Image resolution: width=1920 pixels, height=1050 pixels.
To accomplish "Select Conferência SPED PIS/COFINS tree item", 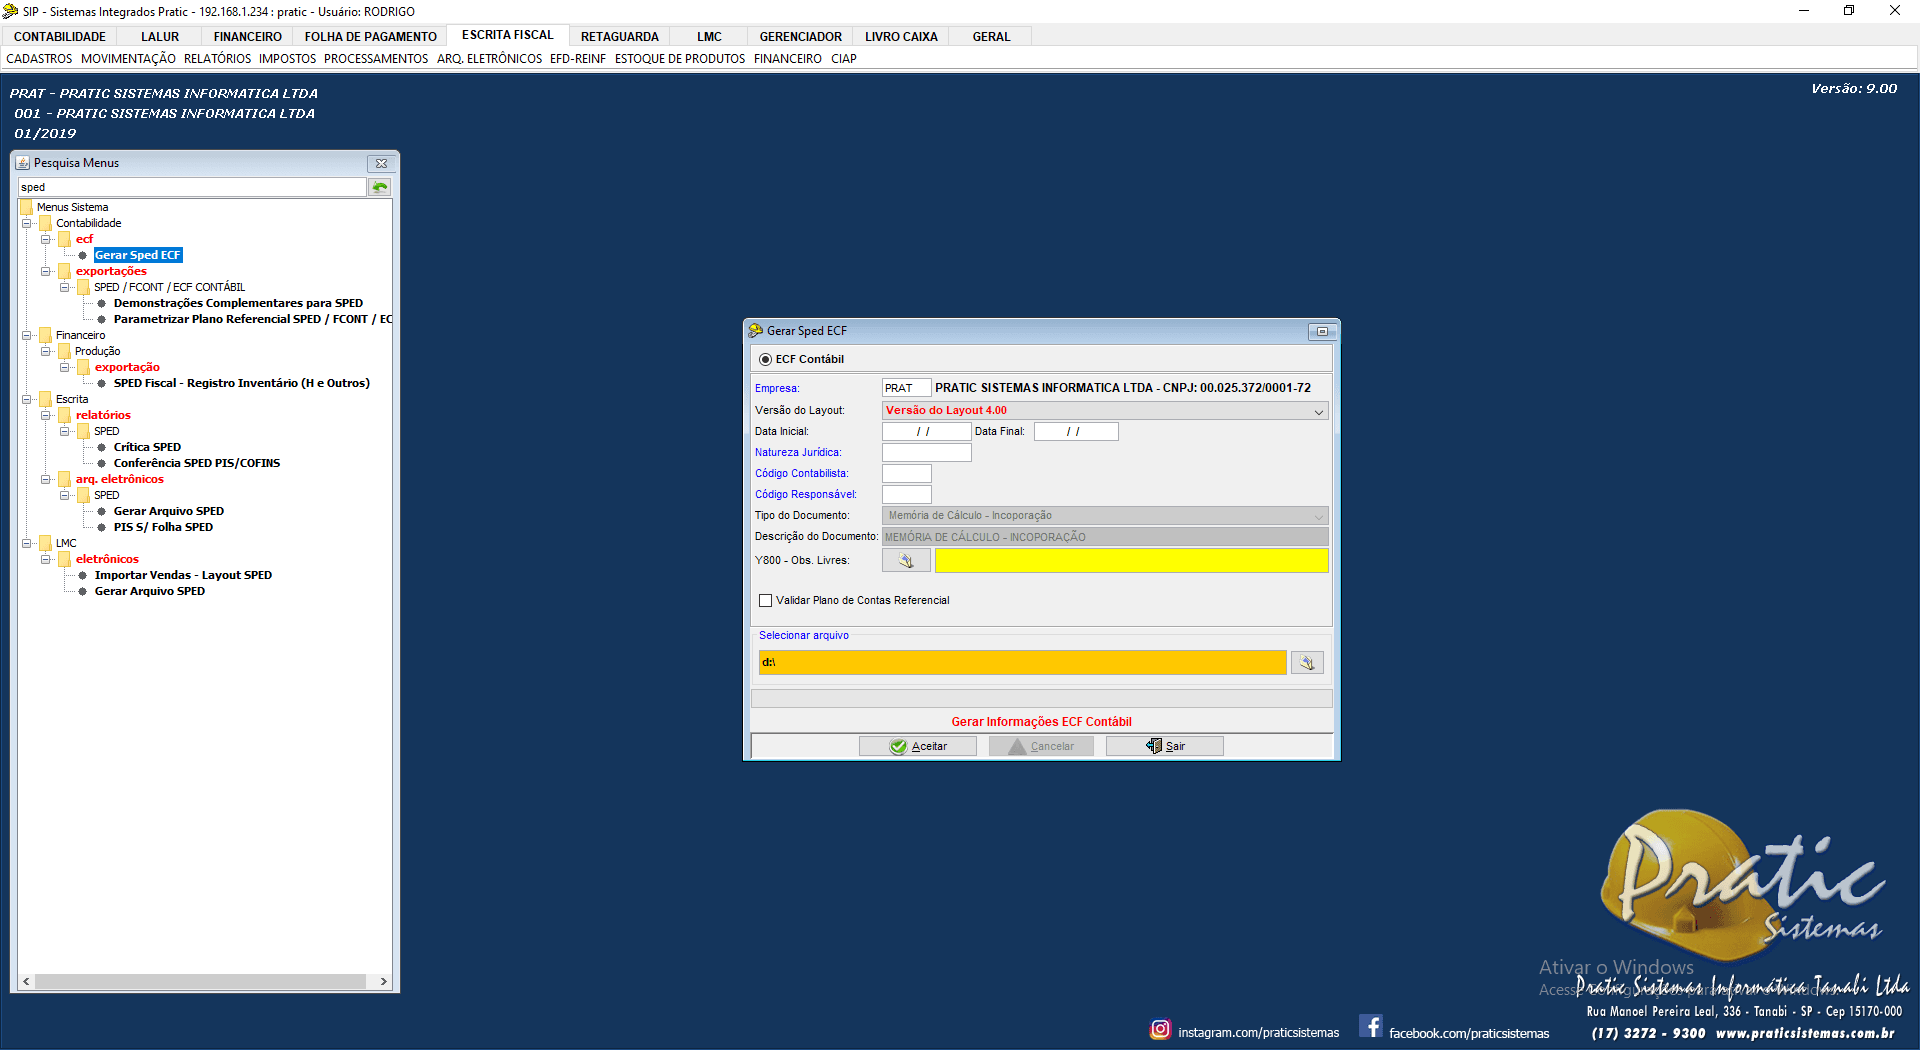I will 197,463.
